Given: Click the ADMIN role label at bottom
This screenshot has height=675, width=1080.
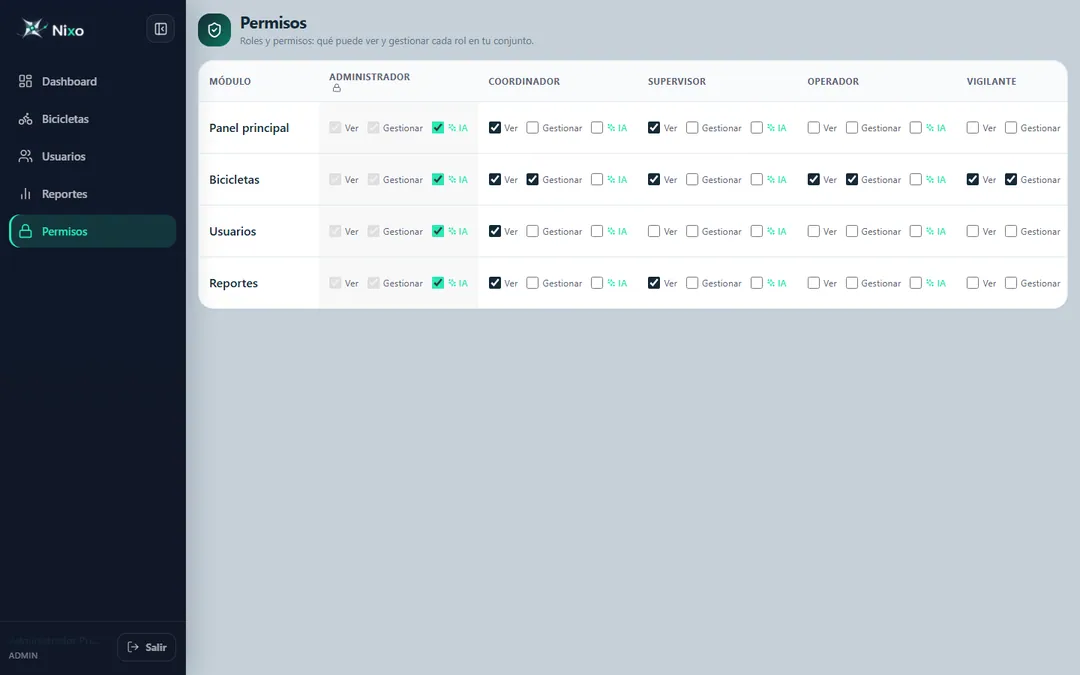Looking at the screenshot, I should [23, 656].
